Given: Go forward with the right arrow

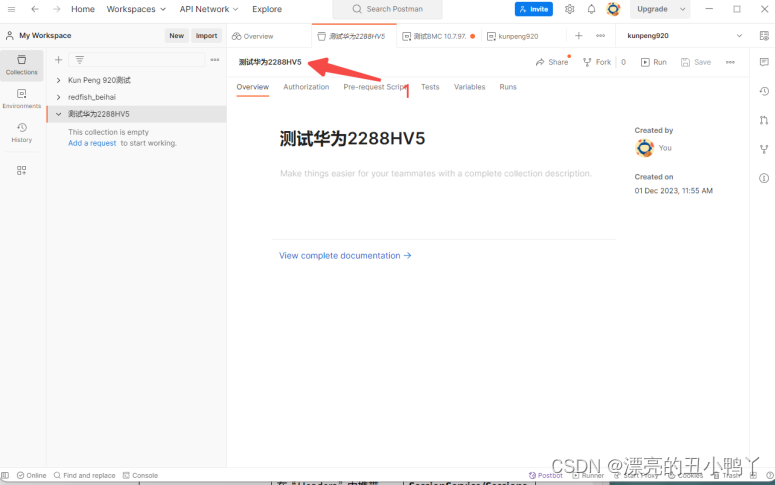Looking at the screenshot, I should click(x=56, y=9).
